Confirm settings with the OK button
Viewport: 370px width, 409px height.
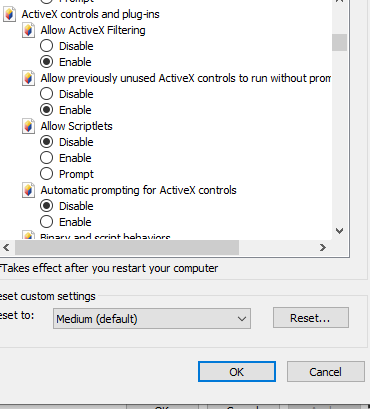(237, 372)
